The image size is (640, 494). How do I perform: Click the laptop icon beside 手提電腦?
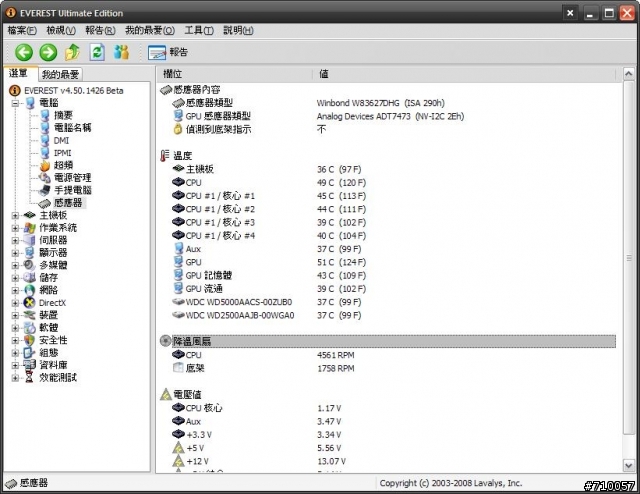(45, 190)
